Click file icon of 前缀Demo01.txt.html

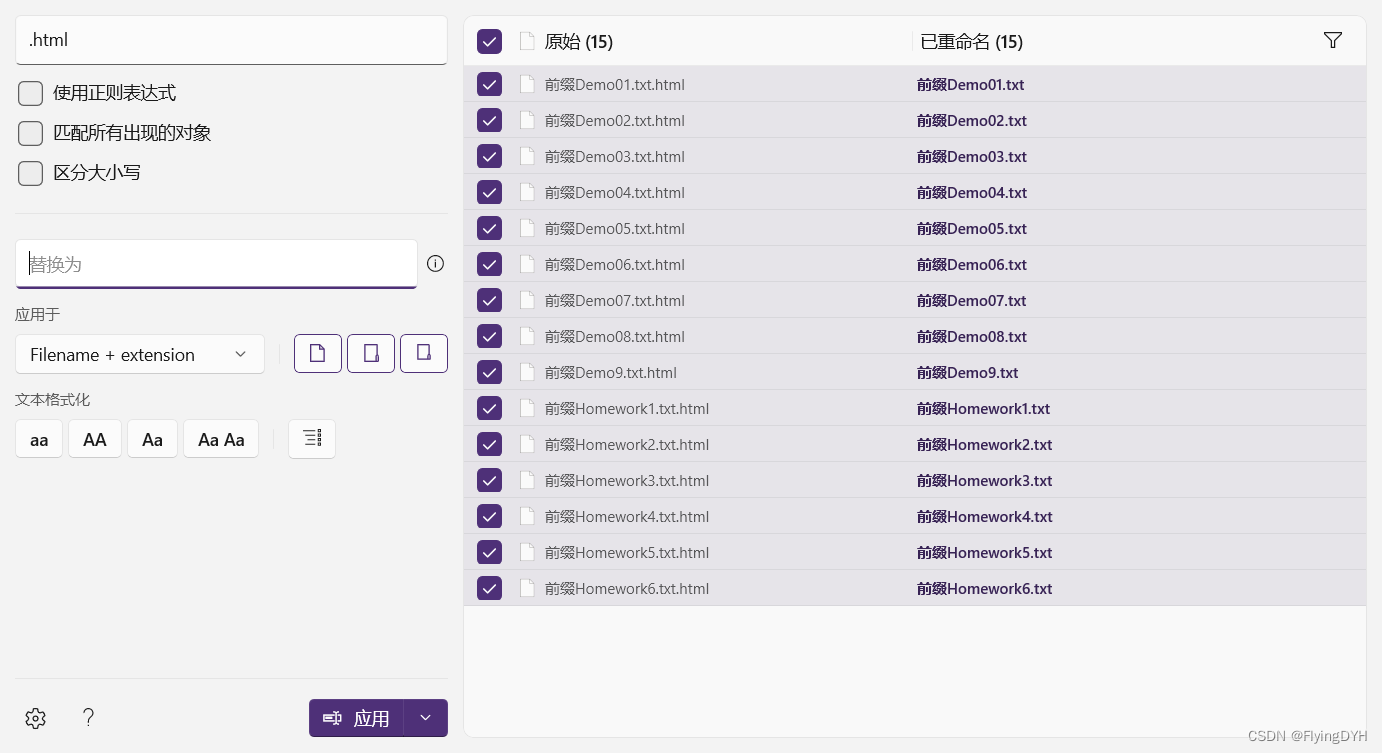[x=527, y=85]
